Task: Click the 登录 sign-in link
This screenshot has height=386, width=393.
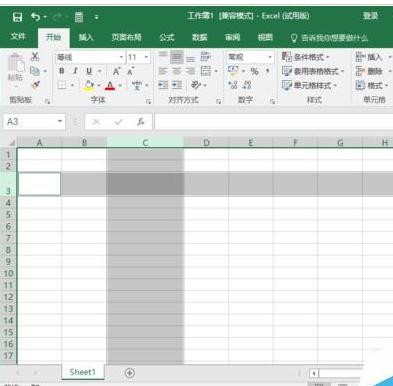Action: tap(370, 16)
